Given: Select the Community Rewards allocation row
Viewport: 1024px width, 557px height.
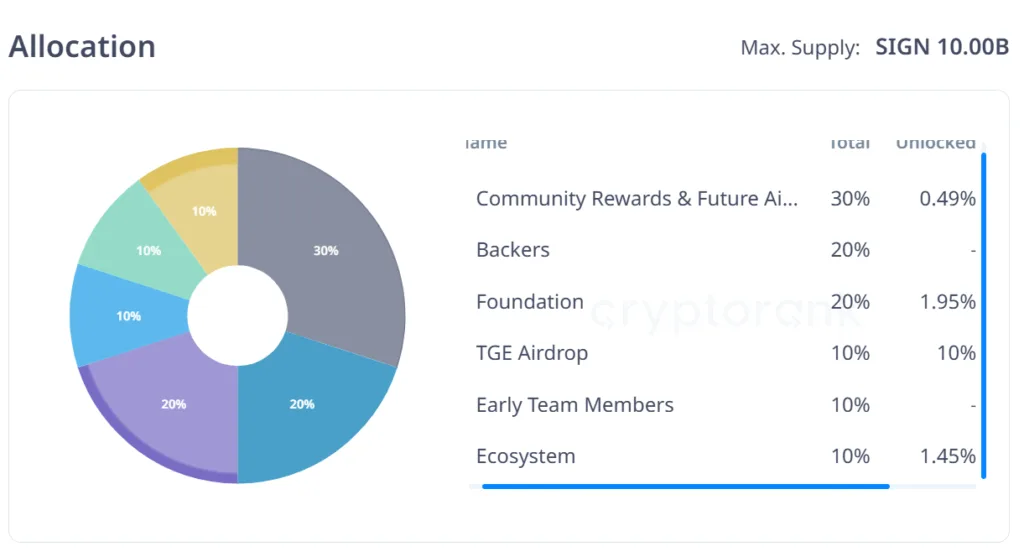Looking at the screenshot, I should [x=637, y=198].
